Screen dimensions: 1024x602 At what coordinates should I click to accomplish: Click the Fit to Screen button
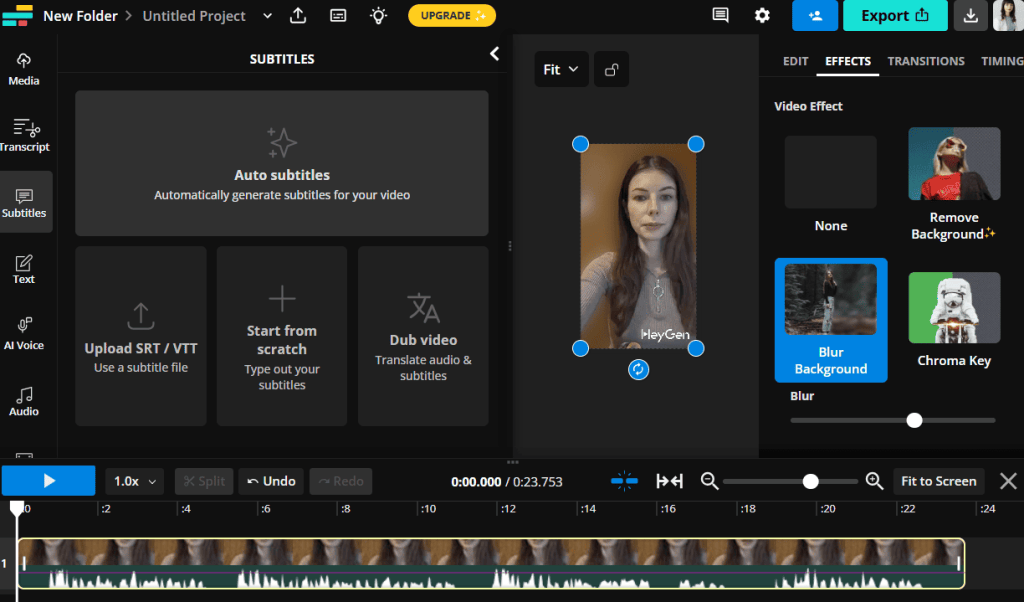pyautogui.click(x=938, y=481)
